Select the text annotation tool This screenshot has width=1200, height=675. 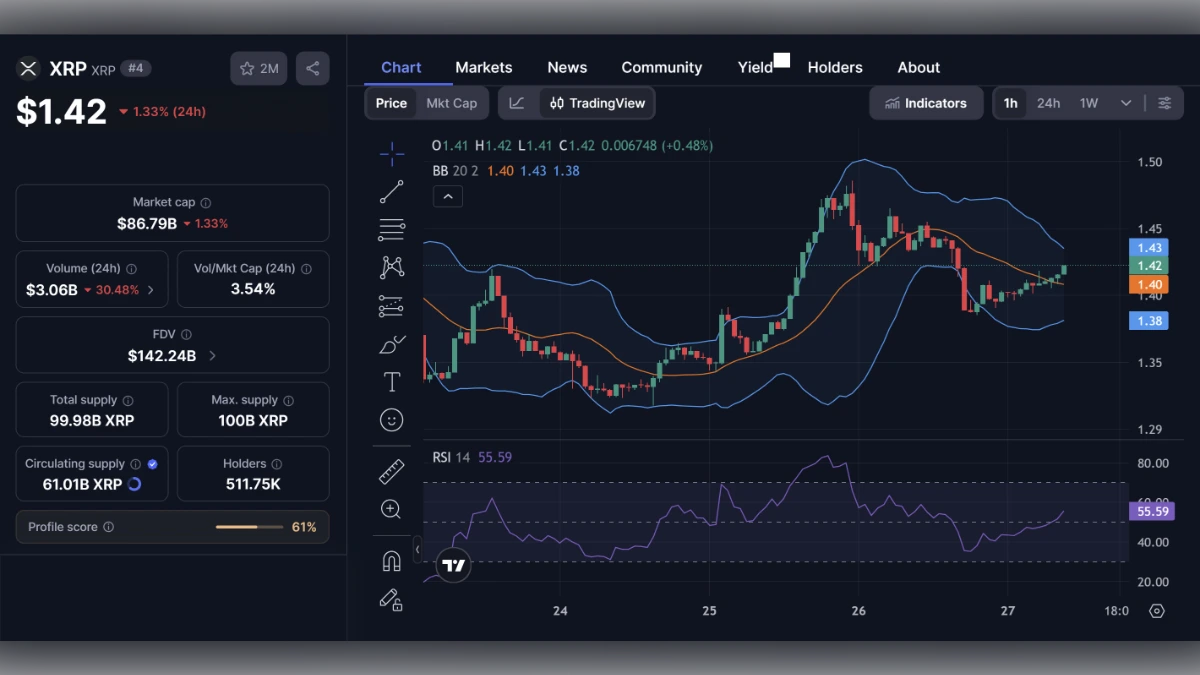[x=391, y=382]
